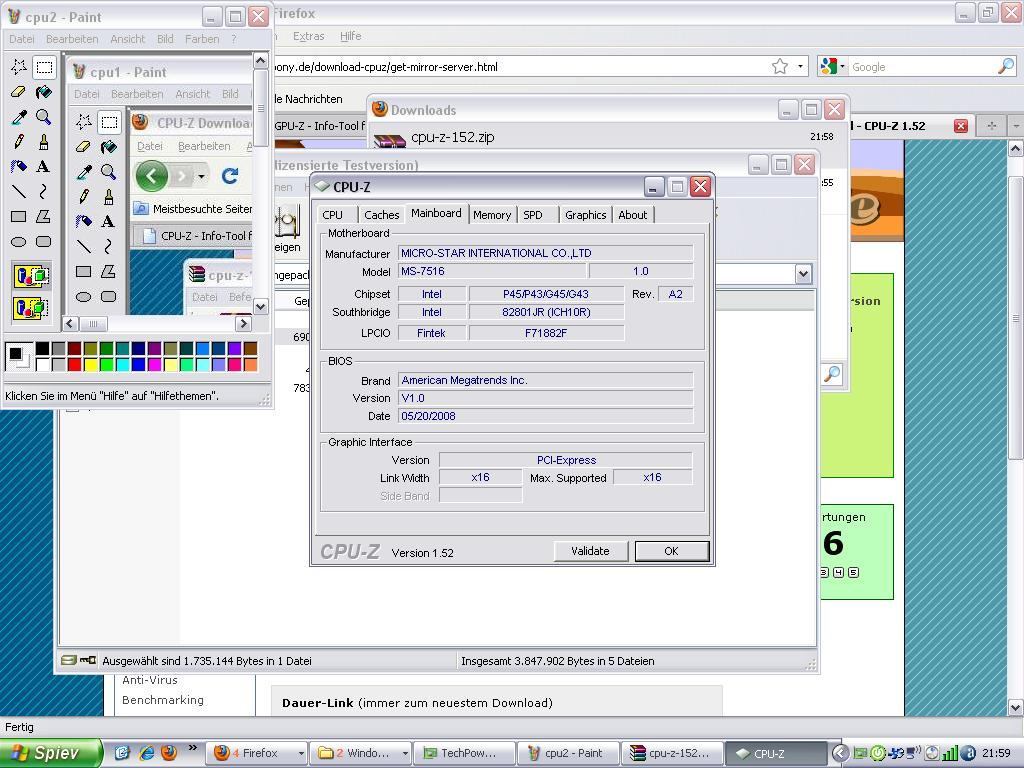Image resolution: width=1024 pixels, height=768 pixels.
Task: Select the Curve tool in cpu2 Paint
Action: click(44, 191)
